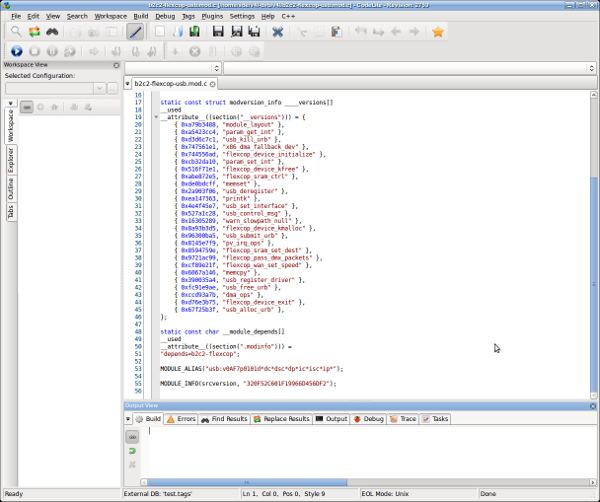
Task: Select the Find Results tab
Action: point(224,419)
